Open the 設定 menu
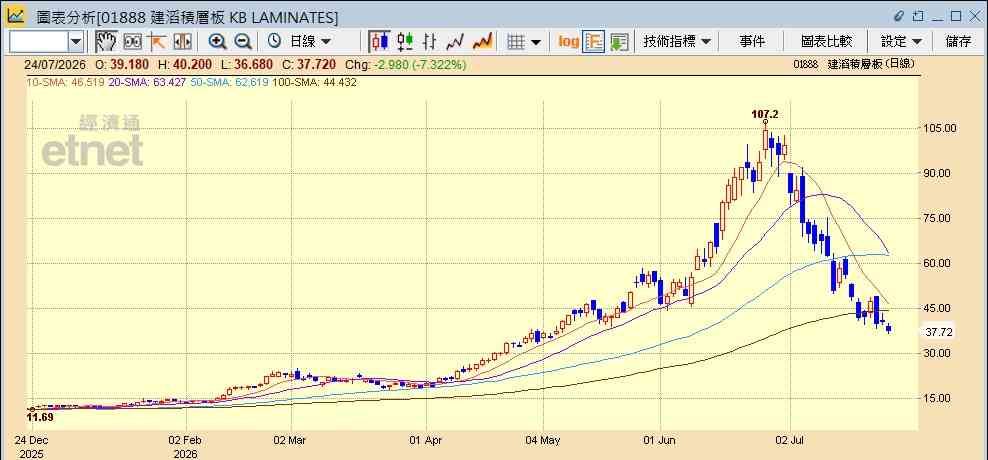 pyautogui.click(x=901, y=42)
